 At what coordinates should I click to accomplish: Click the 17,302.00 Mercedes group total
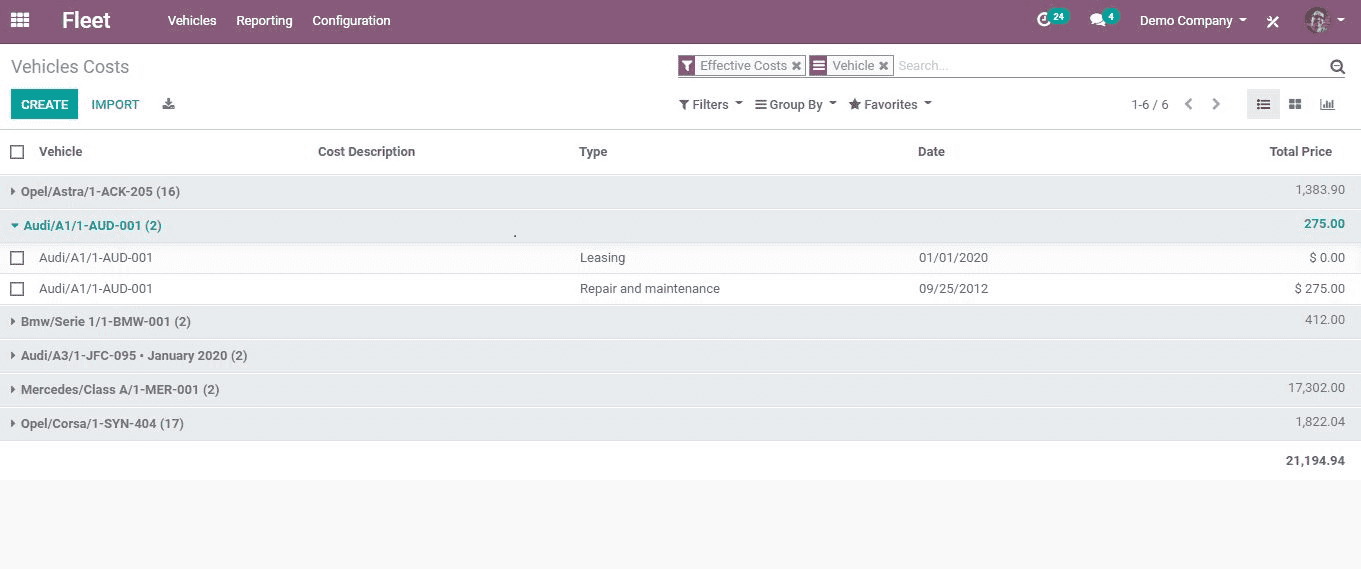[1316, 388]
